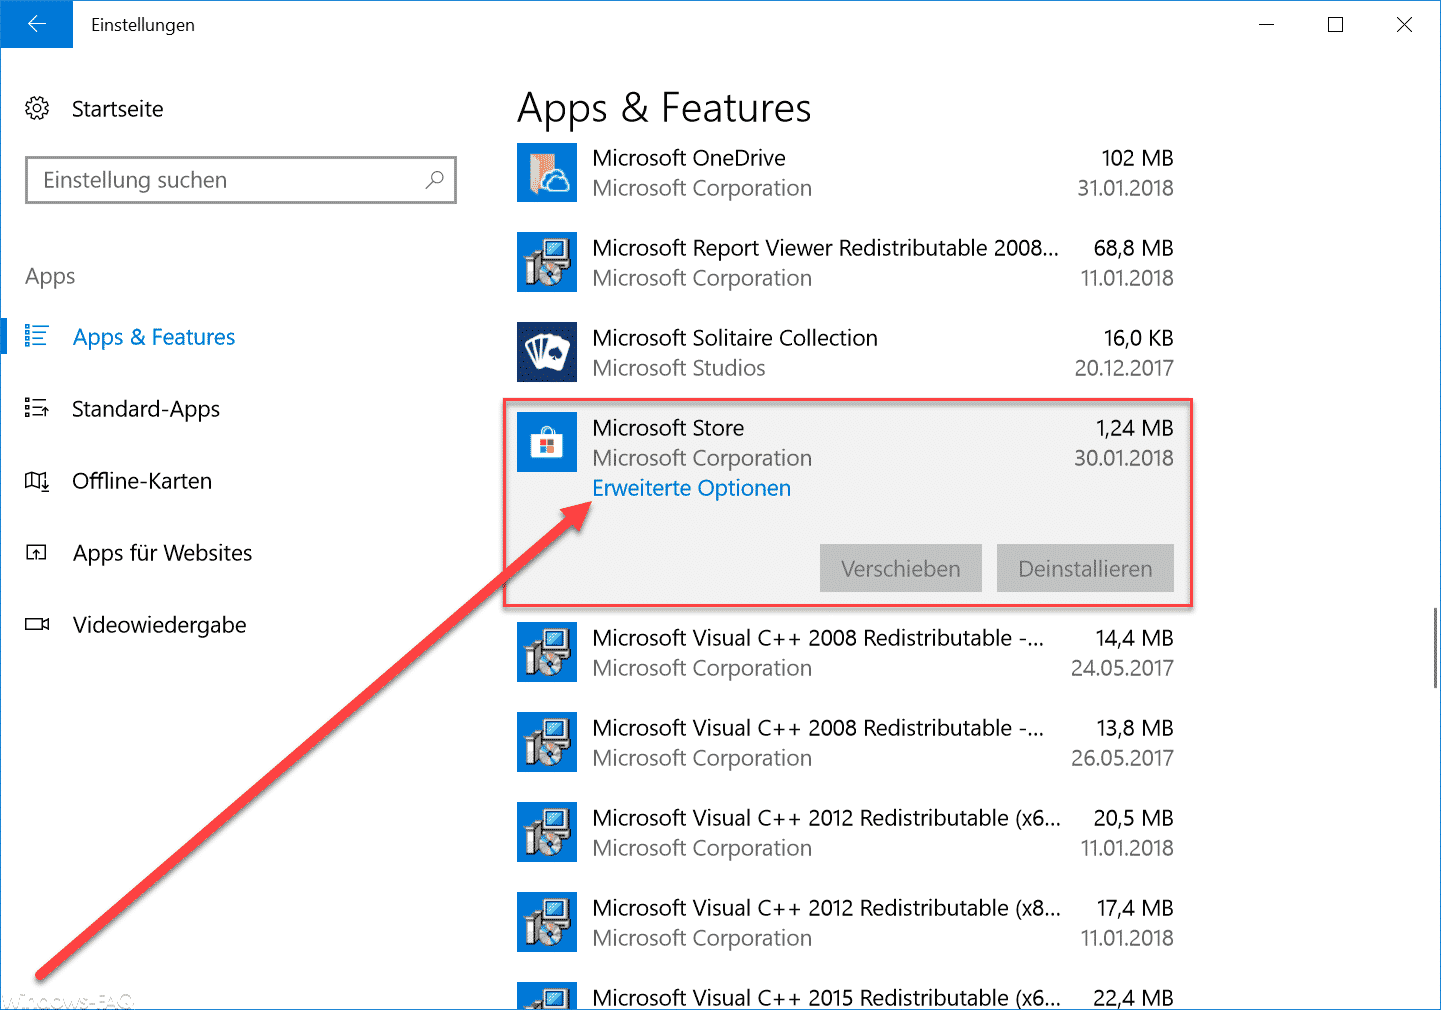Viewport: 1441px width, 1010px height.
Task: Close the Einstellungen window
Action: (x=1404, y=24)
